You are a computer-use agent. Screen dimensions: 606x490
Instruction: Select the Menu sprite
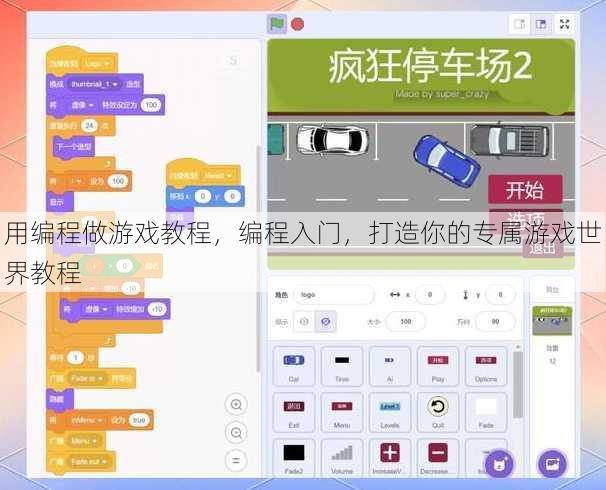(x=342, y=412)
